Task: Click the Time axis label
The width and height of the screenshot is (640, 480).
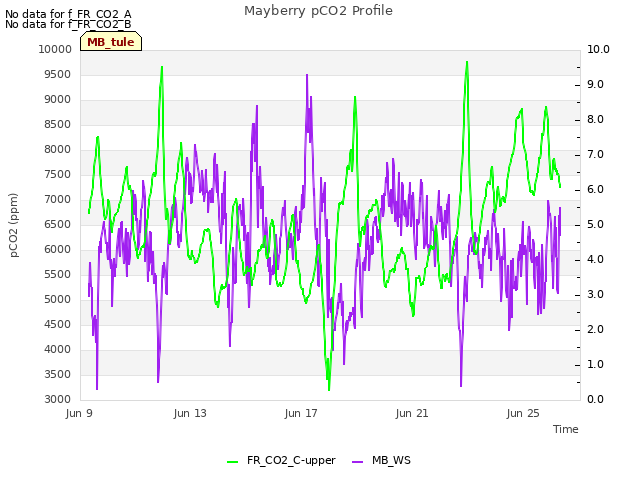Action: [566, 429]
